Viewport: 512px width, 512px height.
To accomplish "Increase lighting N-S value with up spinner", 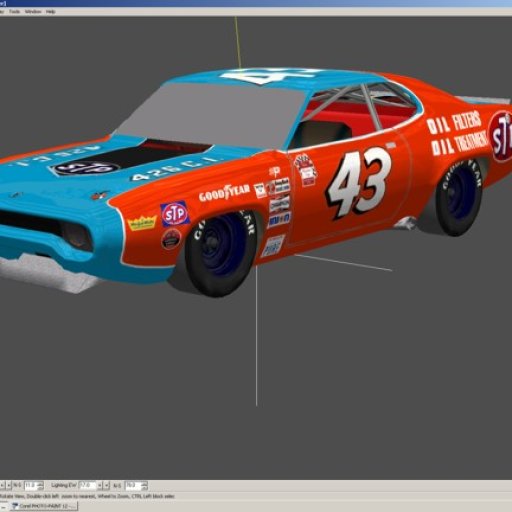I will (x=144, y=484).
